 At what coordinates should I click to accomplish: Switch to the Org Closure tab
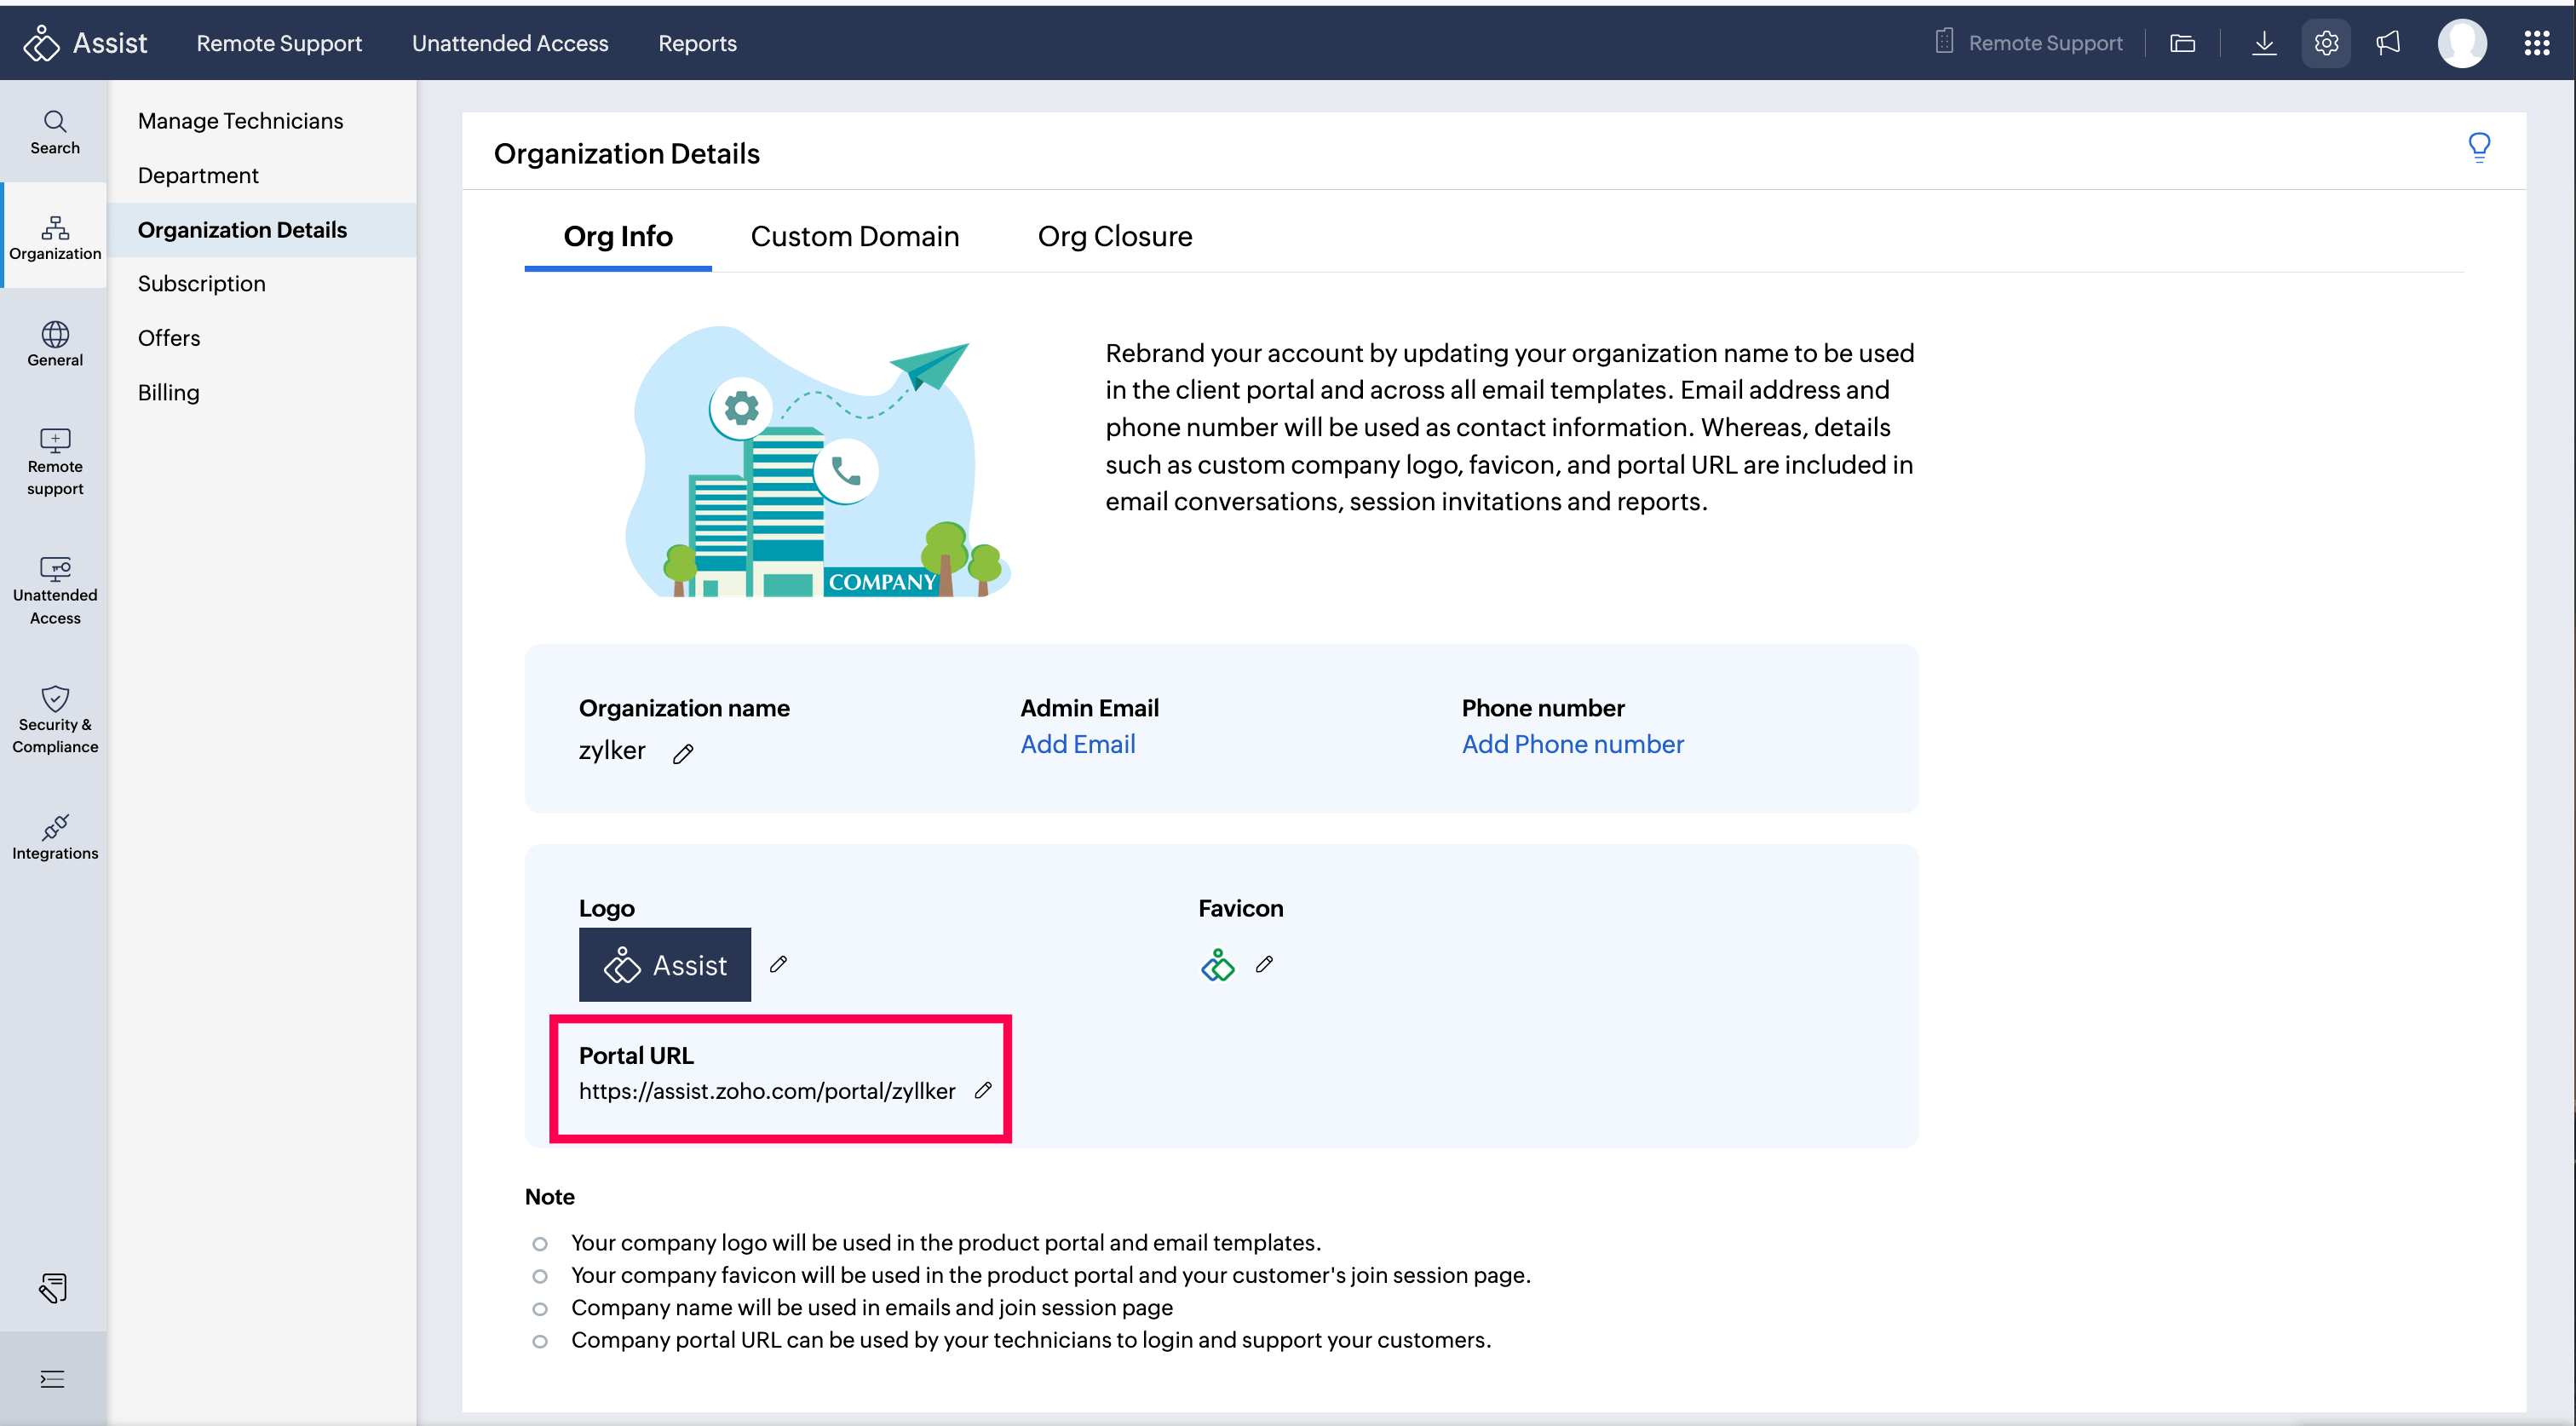coord(1114,236)
